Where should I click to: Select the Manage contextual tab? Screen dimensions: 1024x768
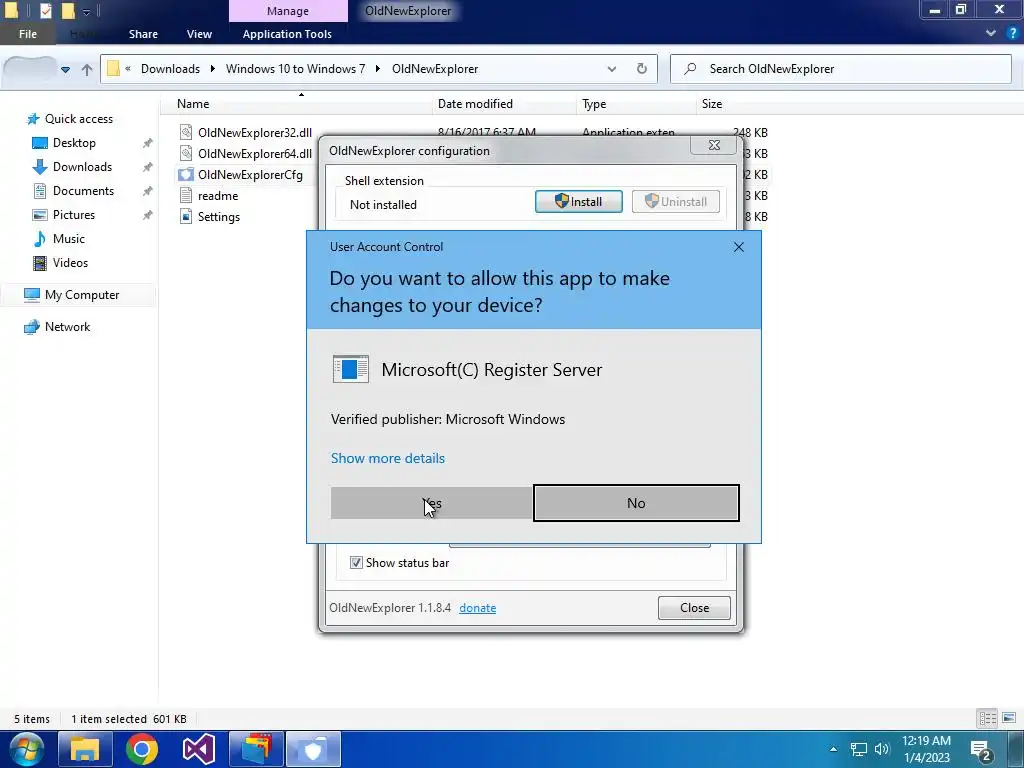click(288, 11)
